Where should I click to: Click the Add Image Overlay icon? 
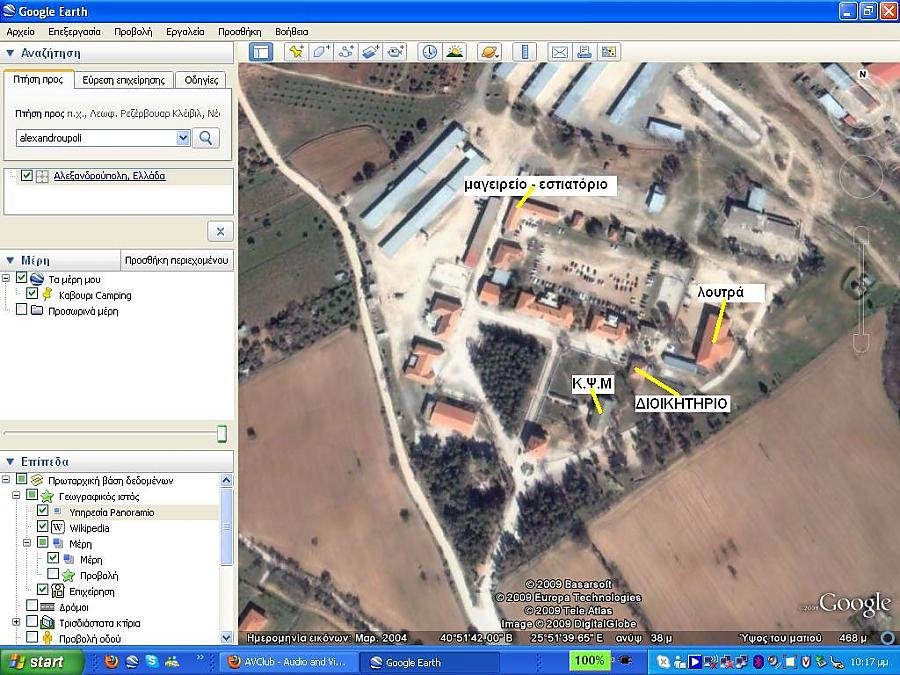pos(371,52)
